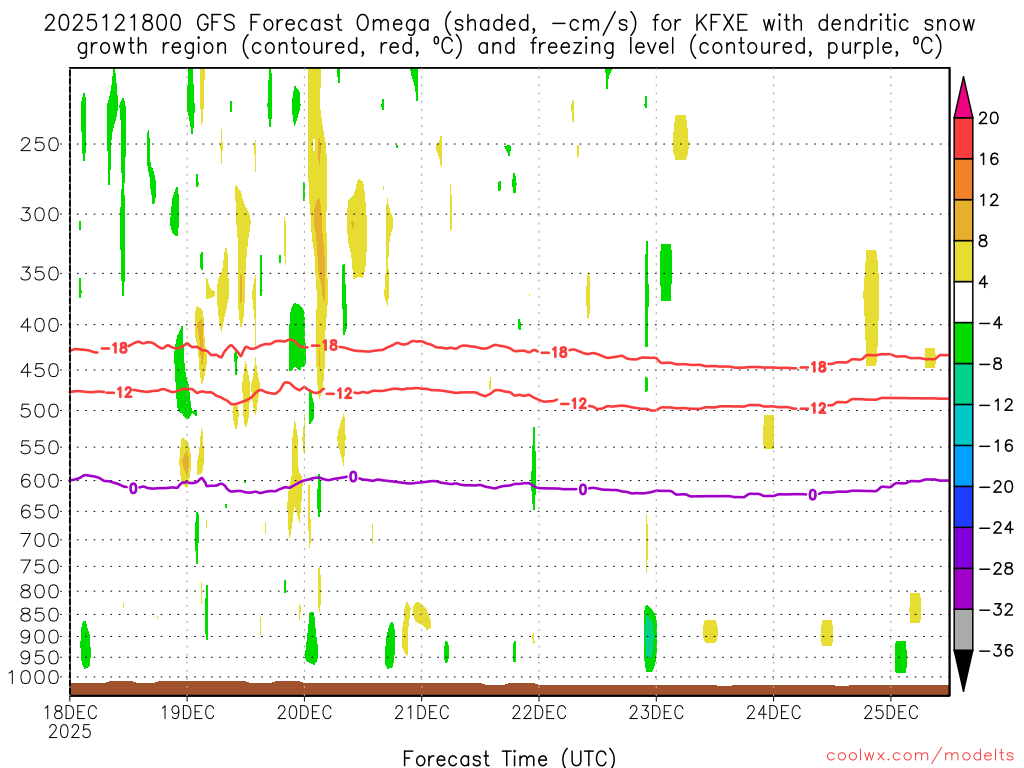Click the 23DEC time axis label
This screenshot has width=1024, height=768.
(x=656, y=712)
